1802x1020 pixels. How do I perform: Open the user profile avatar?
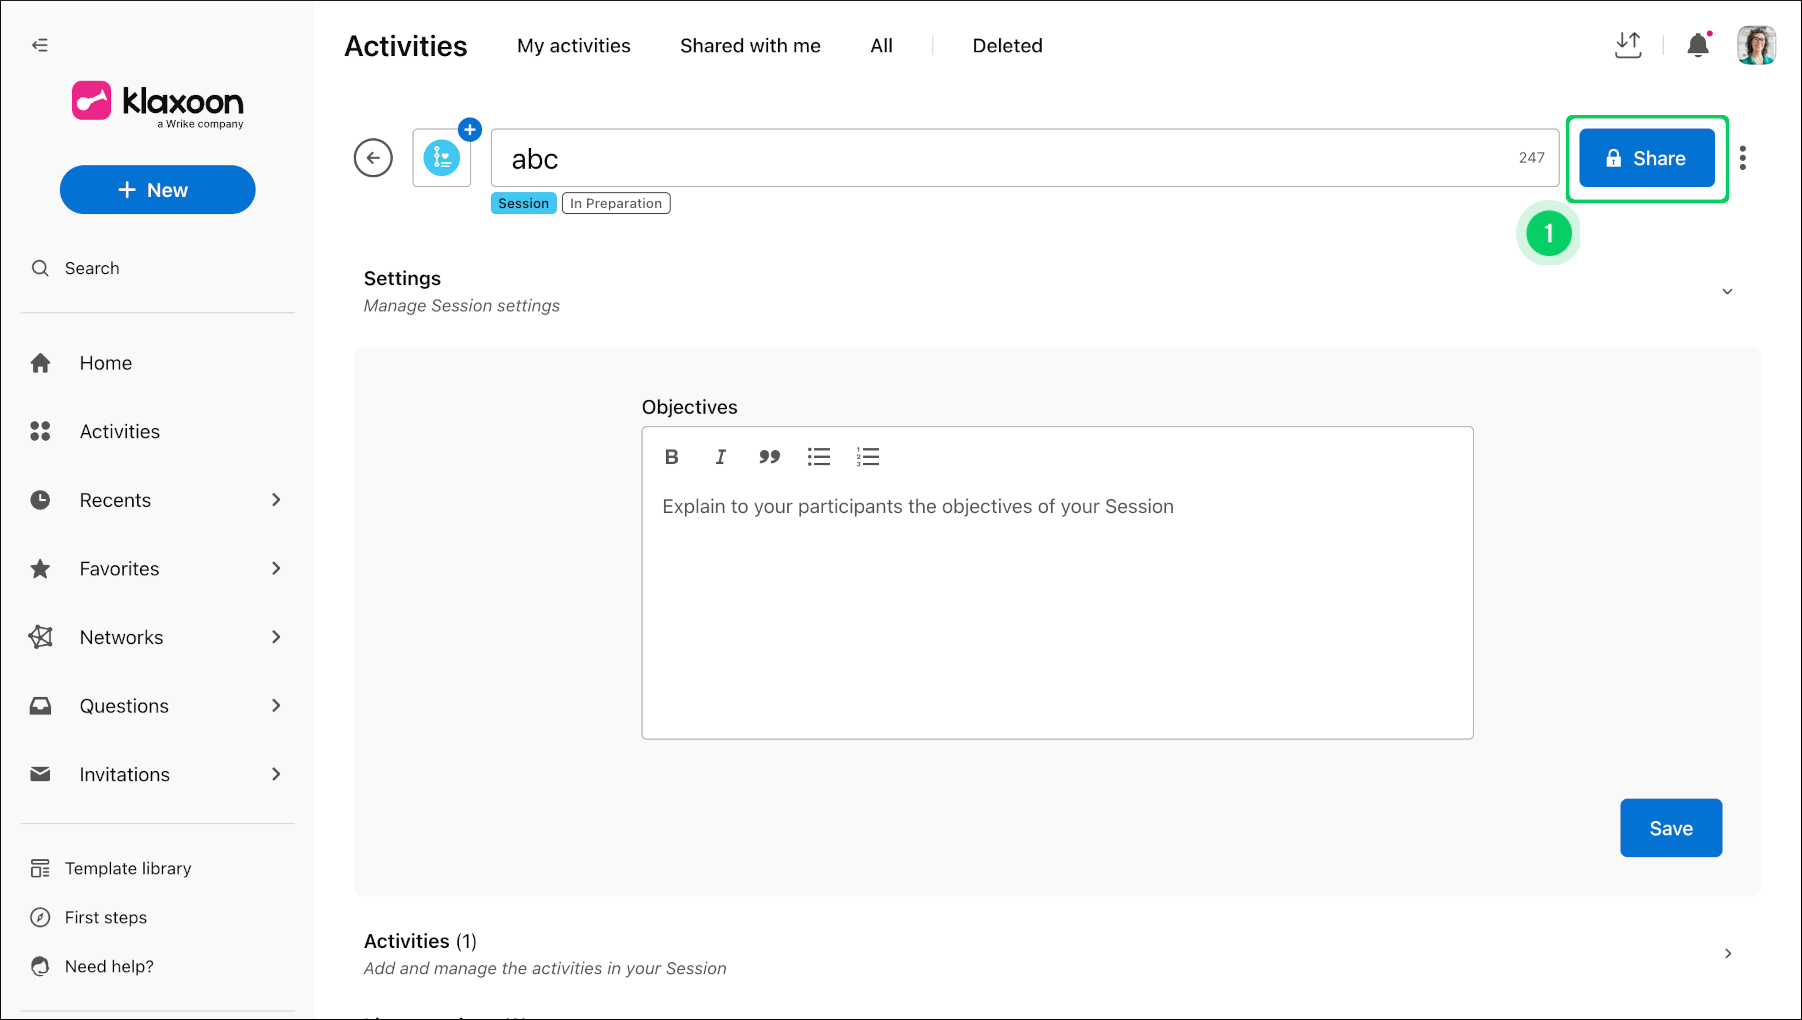[1756, 45]
